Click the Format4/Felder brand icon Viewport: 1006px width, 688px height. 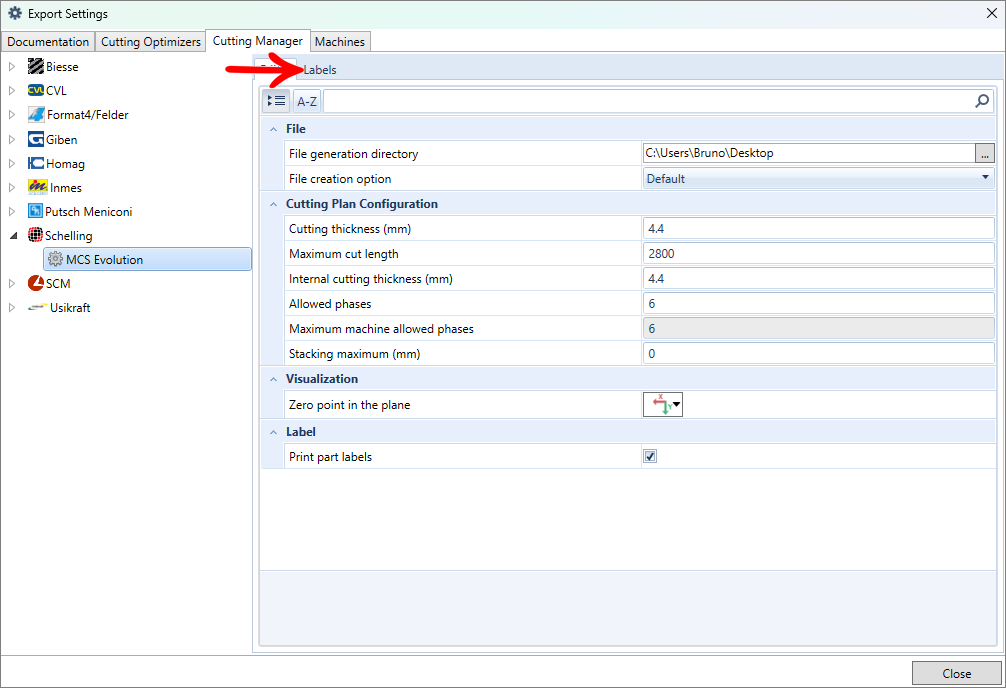pos(37,114)
